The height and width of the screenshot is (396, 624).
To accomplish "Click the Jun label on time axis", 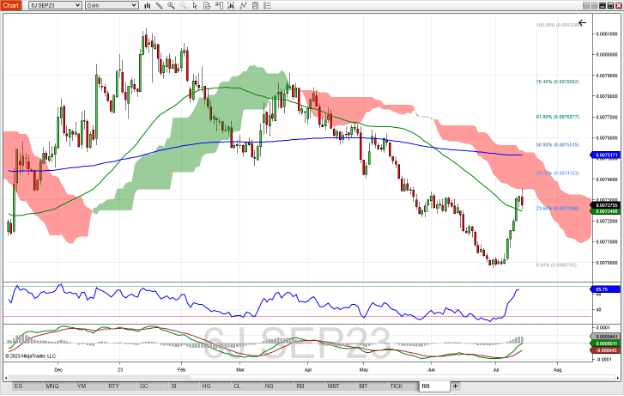I will 431,370.
